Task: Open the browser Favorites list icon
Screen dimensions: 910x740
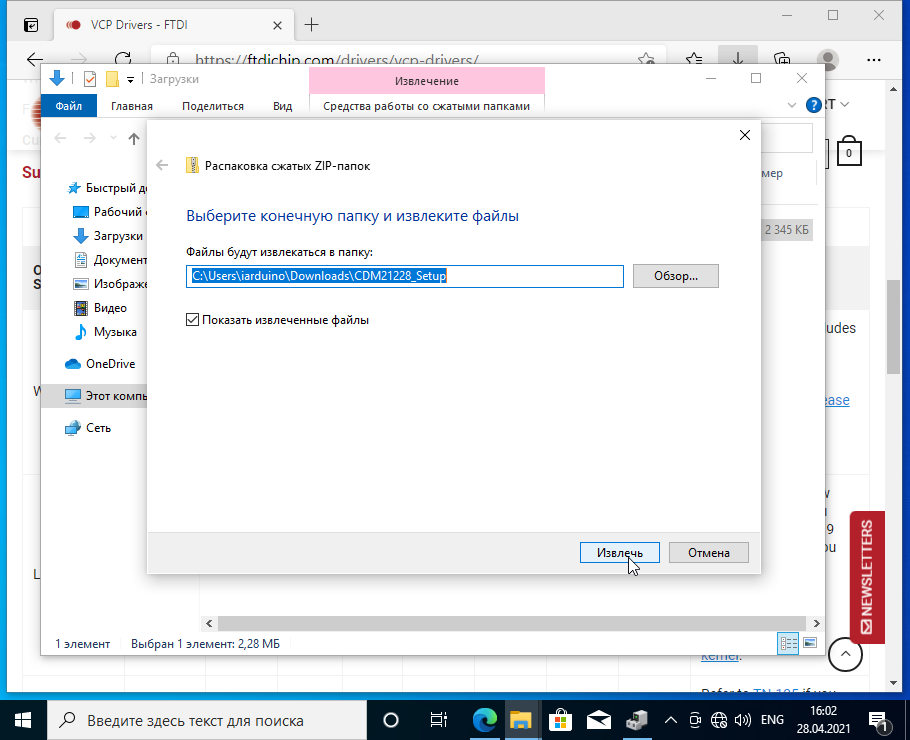Action: 694,59
